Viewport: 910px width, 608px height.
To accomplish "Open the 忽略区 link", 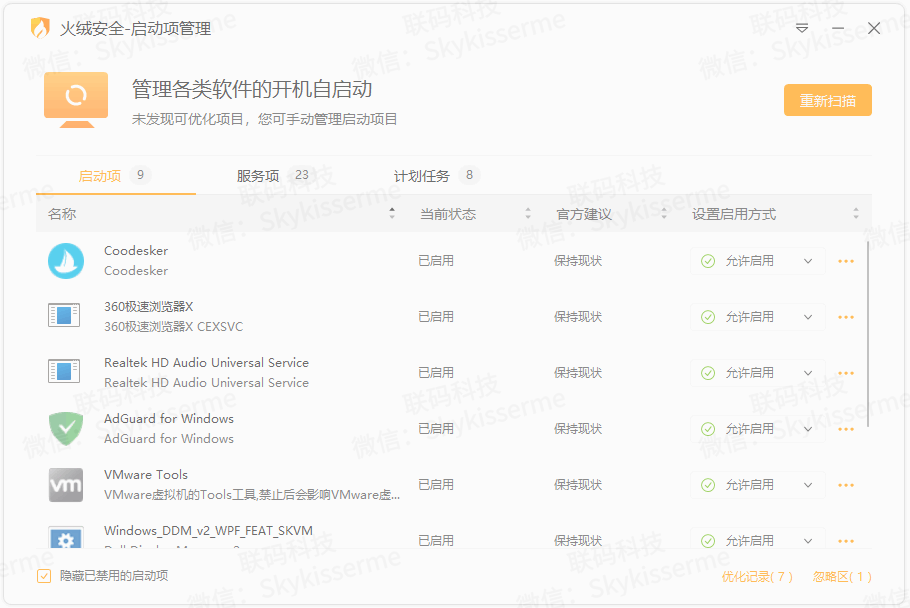I will coord(842,577).
